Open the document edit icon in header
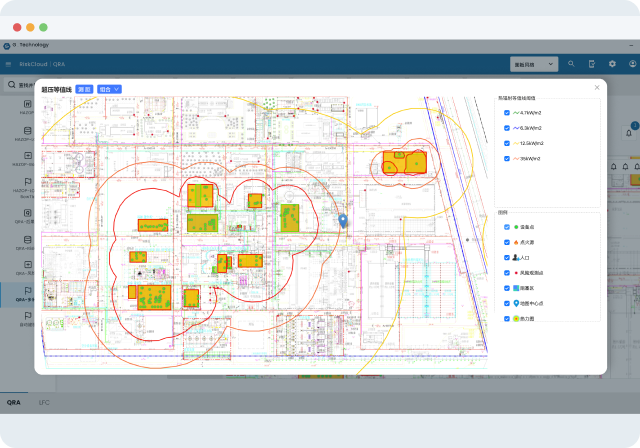This screenshot has width=640, height=448. (x=592, y=64)
